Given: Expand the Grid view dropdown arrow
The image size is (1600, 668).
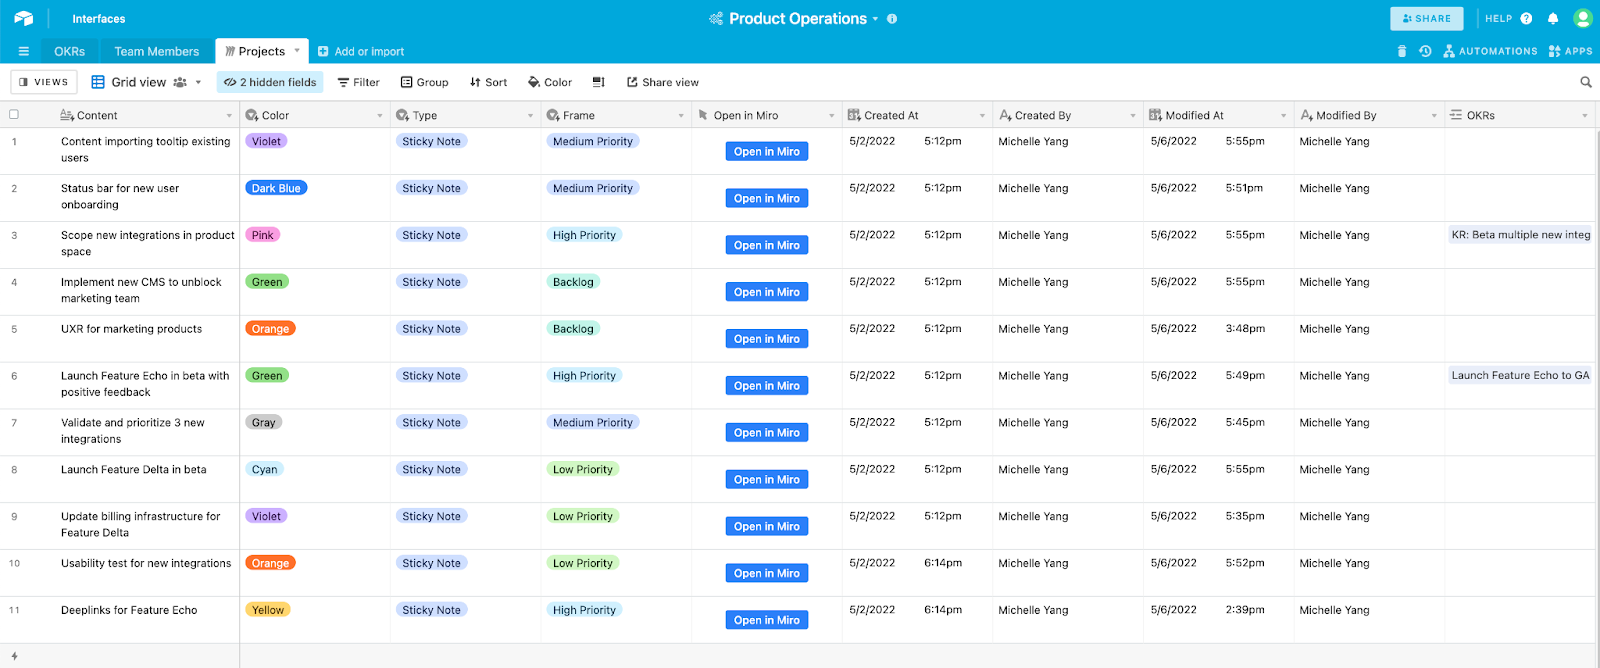Looking at the screenshot, I should pos(198,82).
